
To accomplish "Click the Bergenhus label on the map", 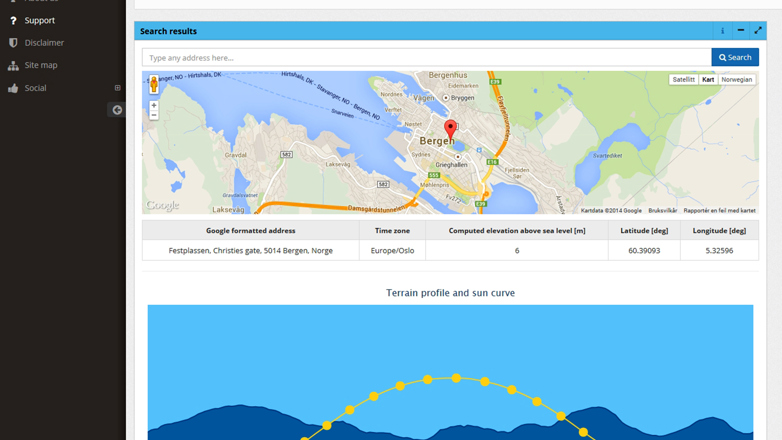I will tap(448, 75).
